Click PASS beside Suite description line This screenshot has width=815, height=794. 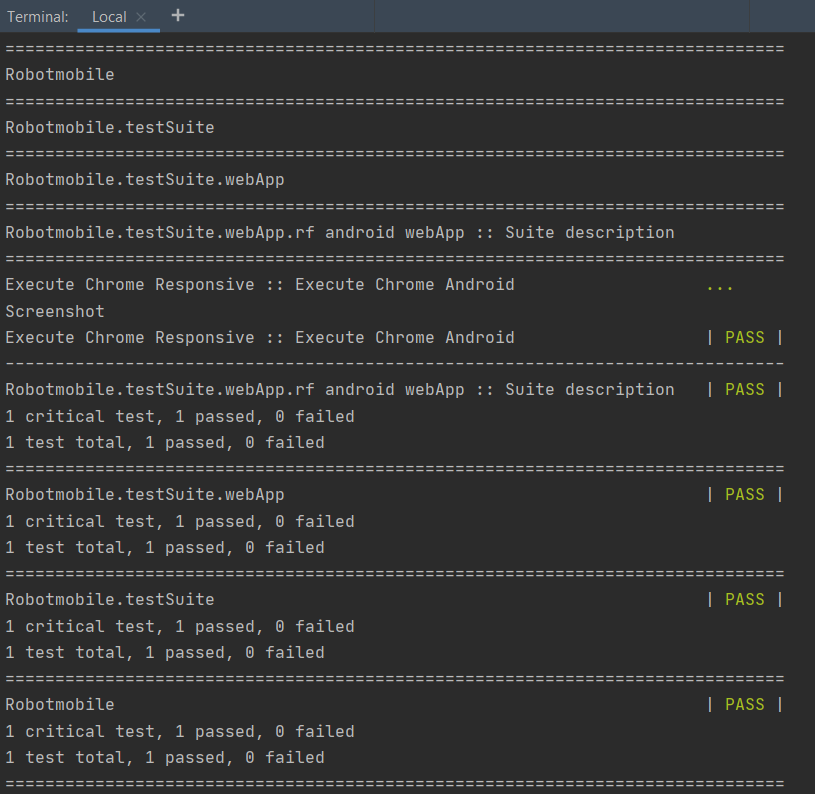click(745, 389)
